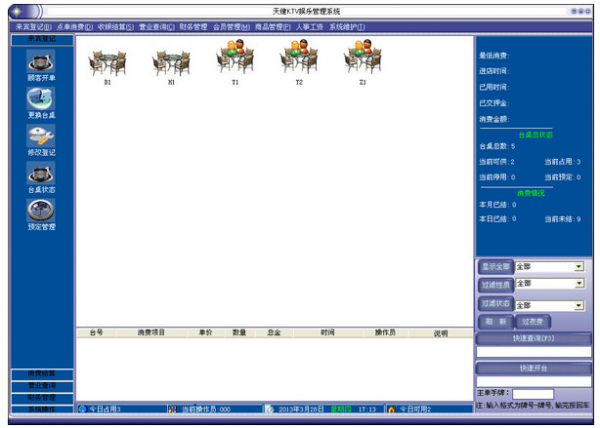Expand the 来宾登记 sidebar section header

(42, 39)
